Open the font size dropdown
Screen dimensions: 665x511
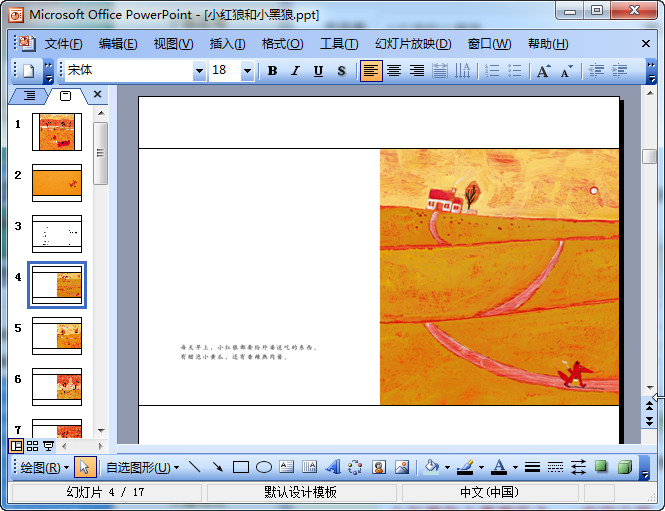247,71
